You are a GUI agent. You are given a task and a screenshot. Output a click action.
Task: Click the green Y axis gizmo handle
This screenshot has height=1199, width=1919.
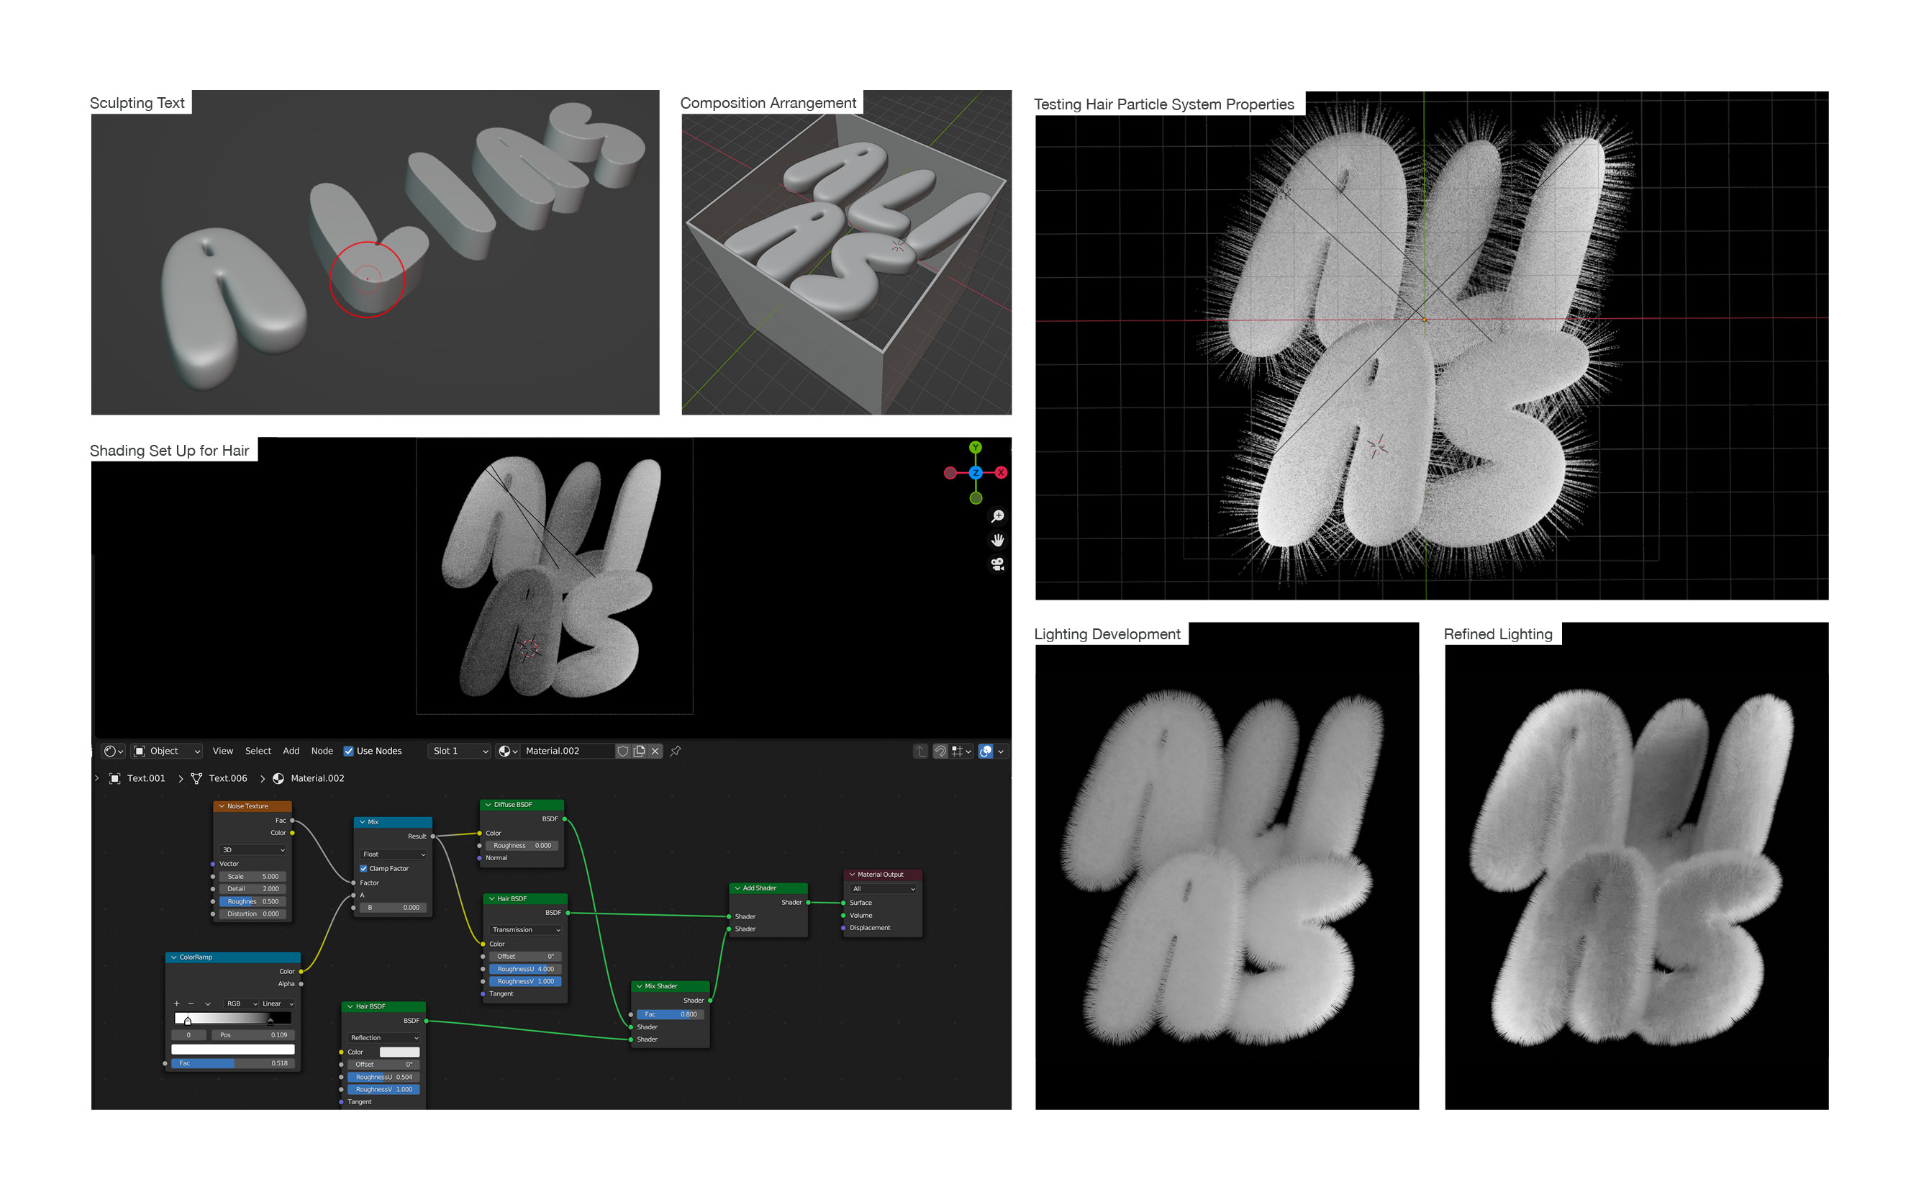975,448
